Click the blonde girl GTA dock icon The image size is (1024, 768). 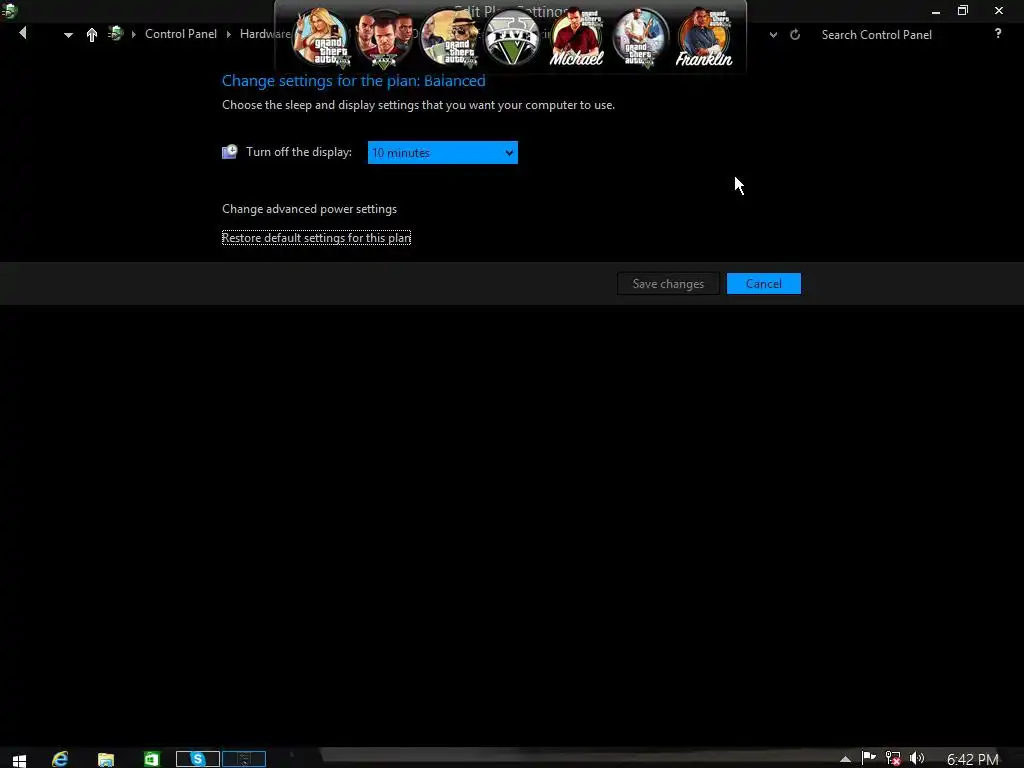coord(321,38)
